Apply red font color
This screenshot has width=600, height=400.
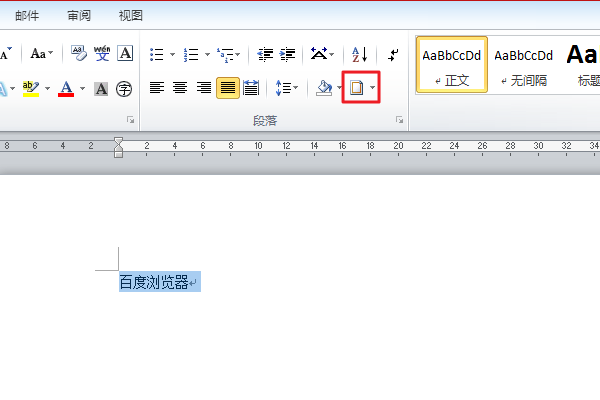tap(66, 89)
